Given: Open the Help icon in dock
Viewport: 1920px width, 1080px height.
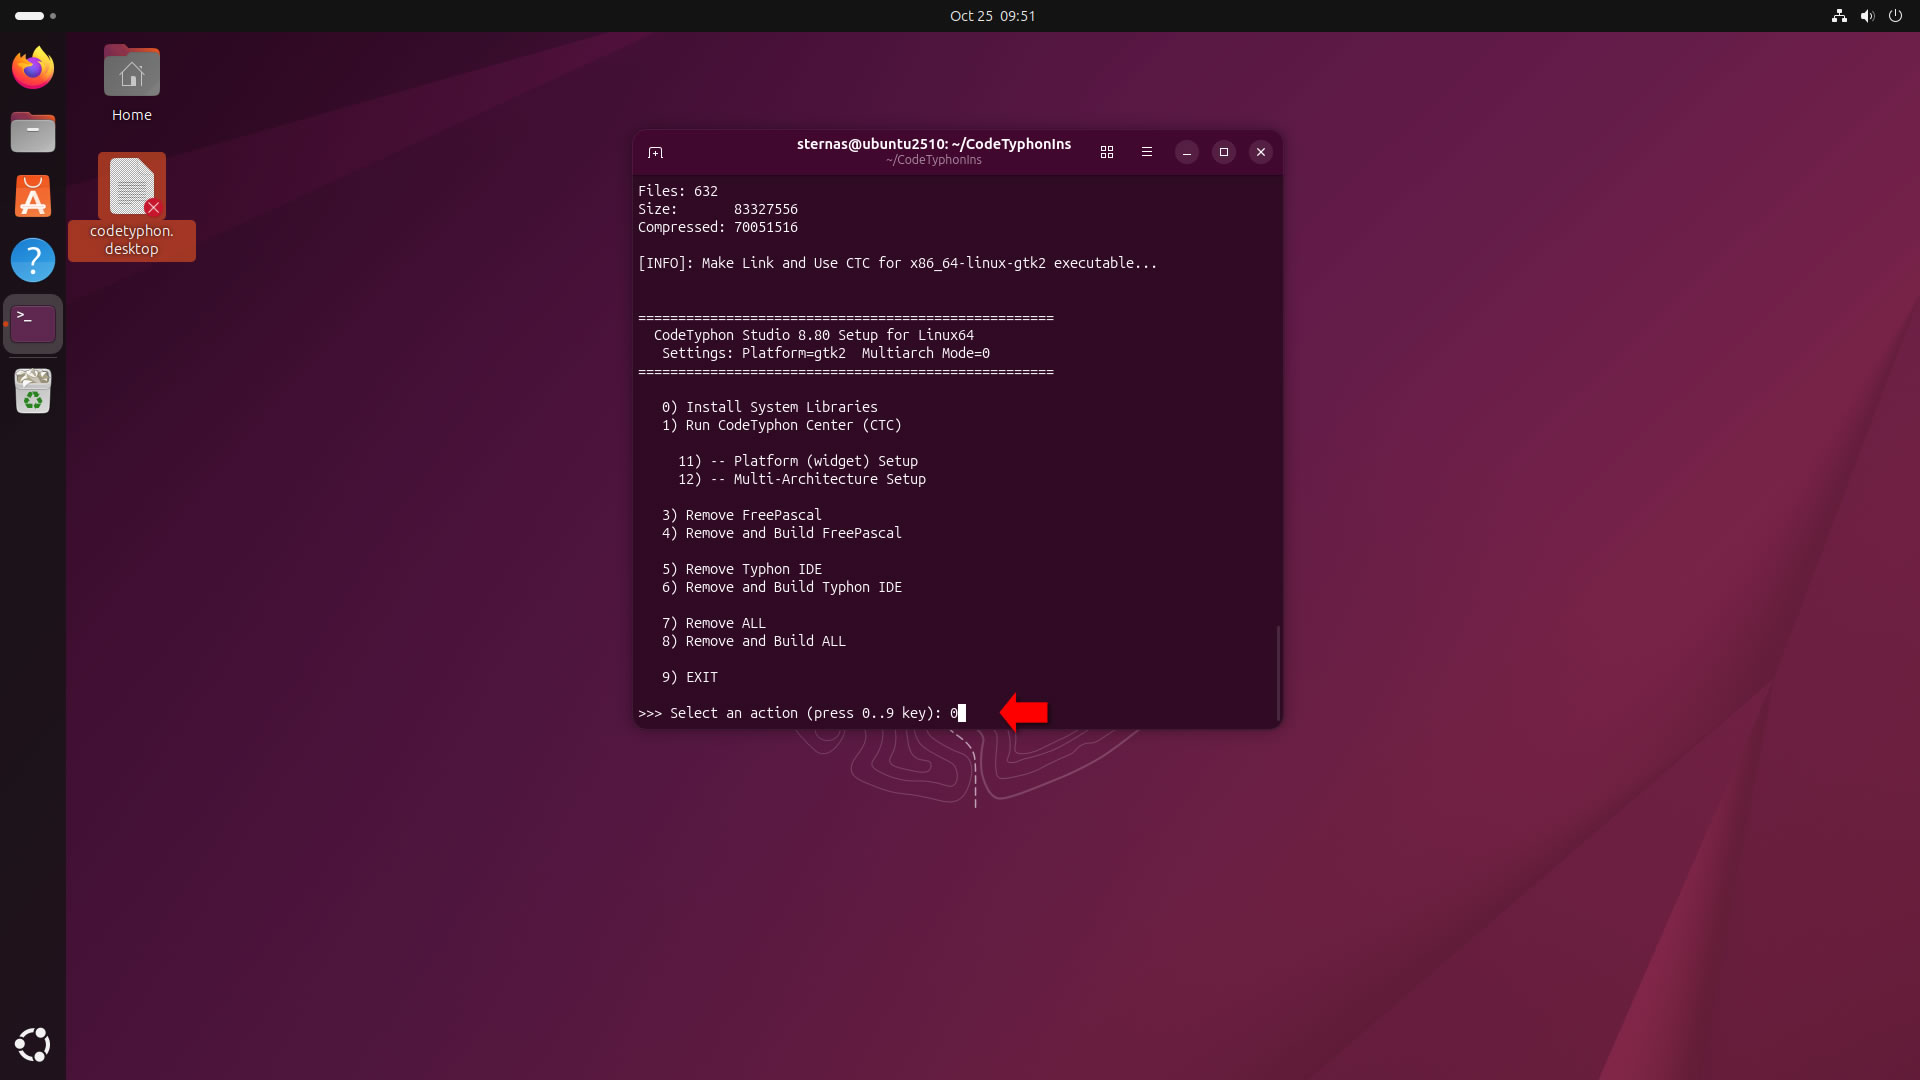Looking at the screenshot, I should [33, 260].
